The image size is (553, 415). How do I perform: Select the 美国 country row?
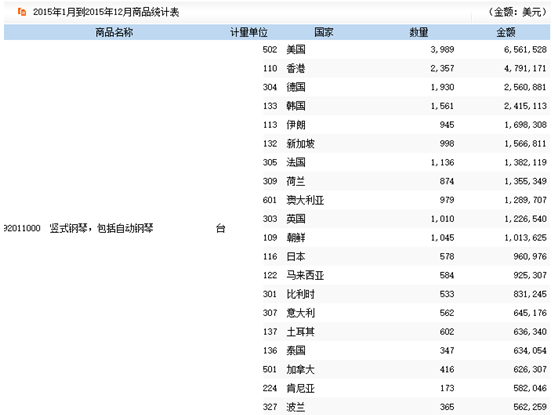click(x=406, y=49)
